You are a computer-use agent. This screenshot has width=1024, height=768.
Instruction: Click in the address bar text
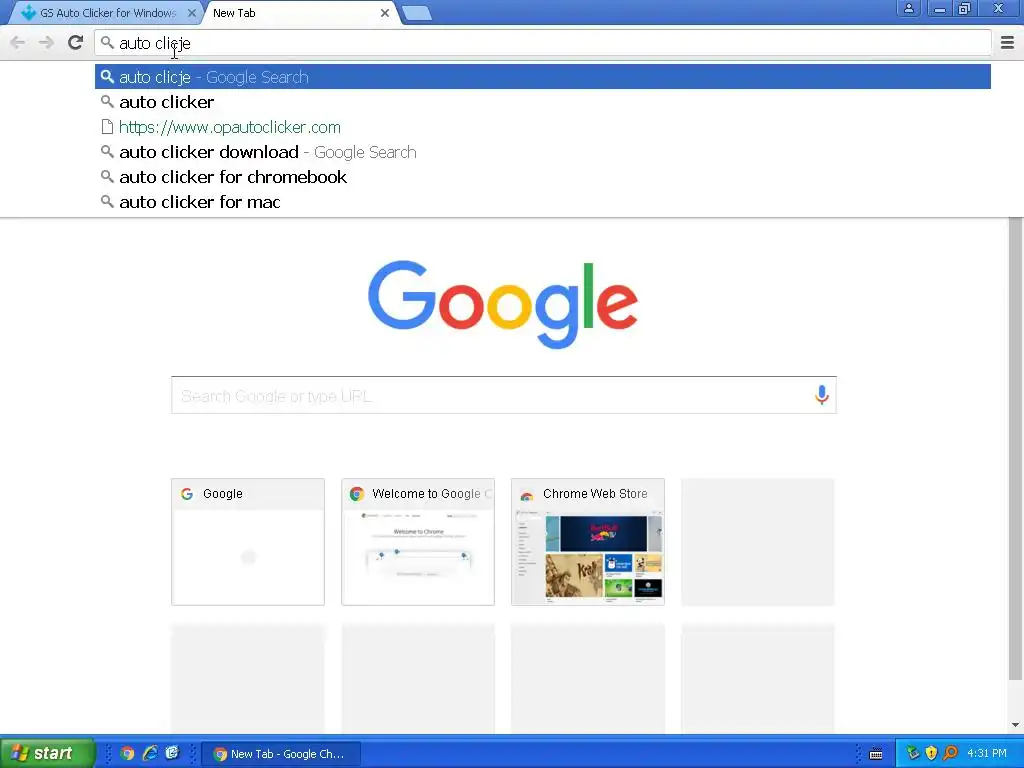tap(155, 43)
